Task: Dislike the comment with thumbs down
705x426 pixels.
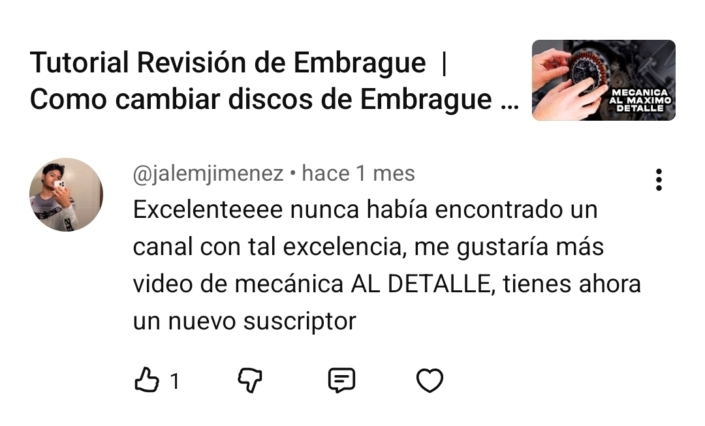Action: (x=250, y=381)
